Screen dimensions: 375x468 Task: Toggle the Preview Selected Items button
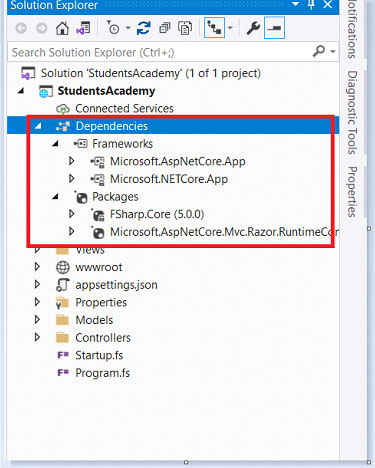[x=274, y=28]
